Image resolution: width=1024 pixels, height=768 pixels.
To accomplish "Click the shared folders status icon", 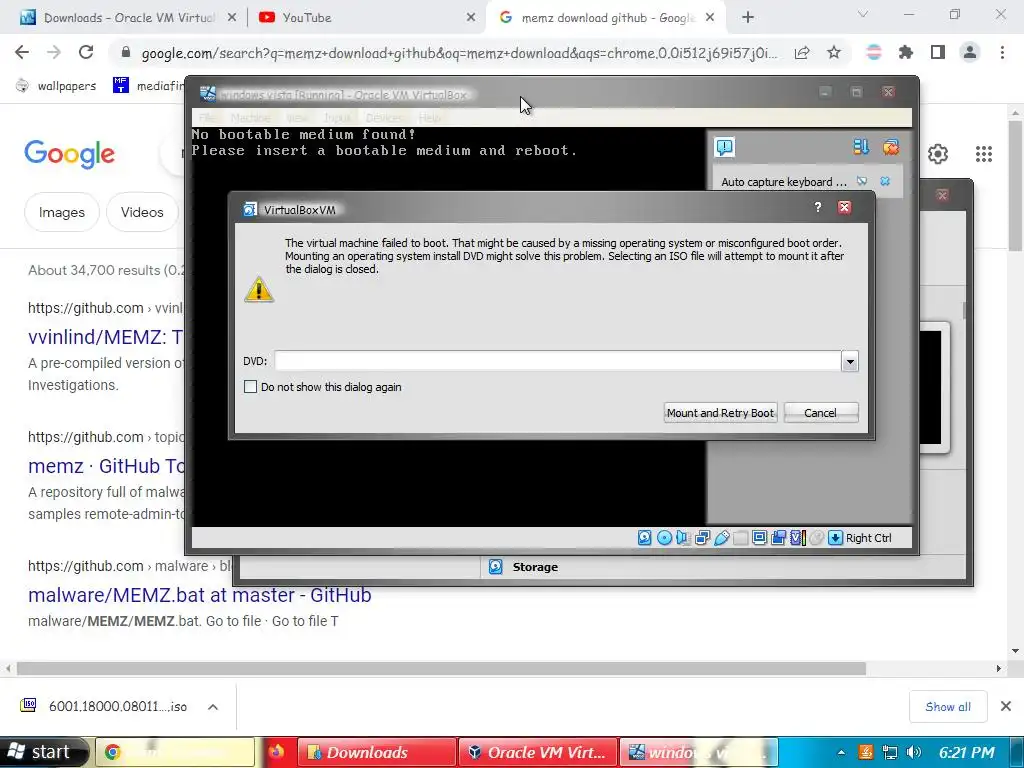I will click(x=741, y=537).
